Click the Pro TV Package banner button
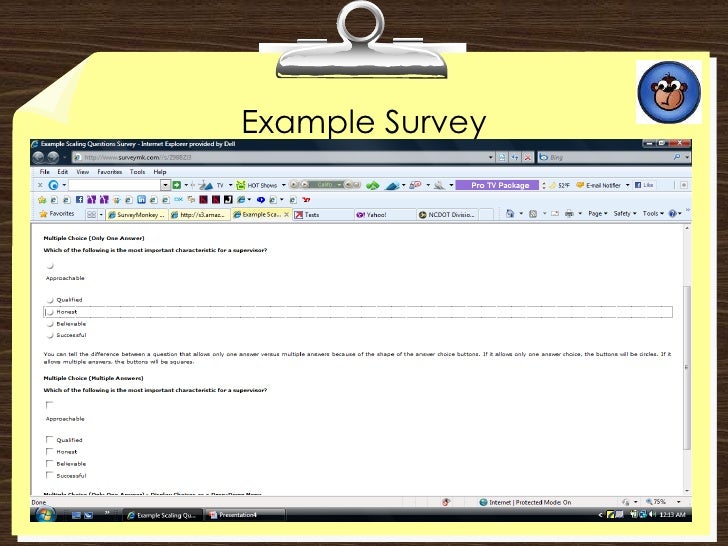Viewport: 728px width, 546px height. point(497,185)
